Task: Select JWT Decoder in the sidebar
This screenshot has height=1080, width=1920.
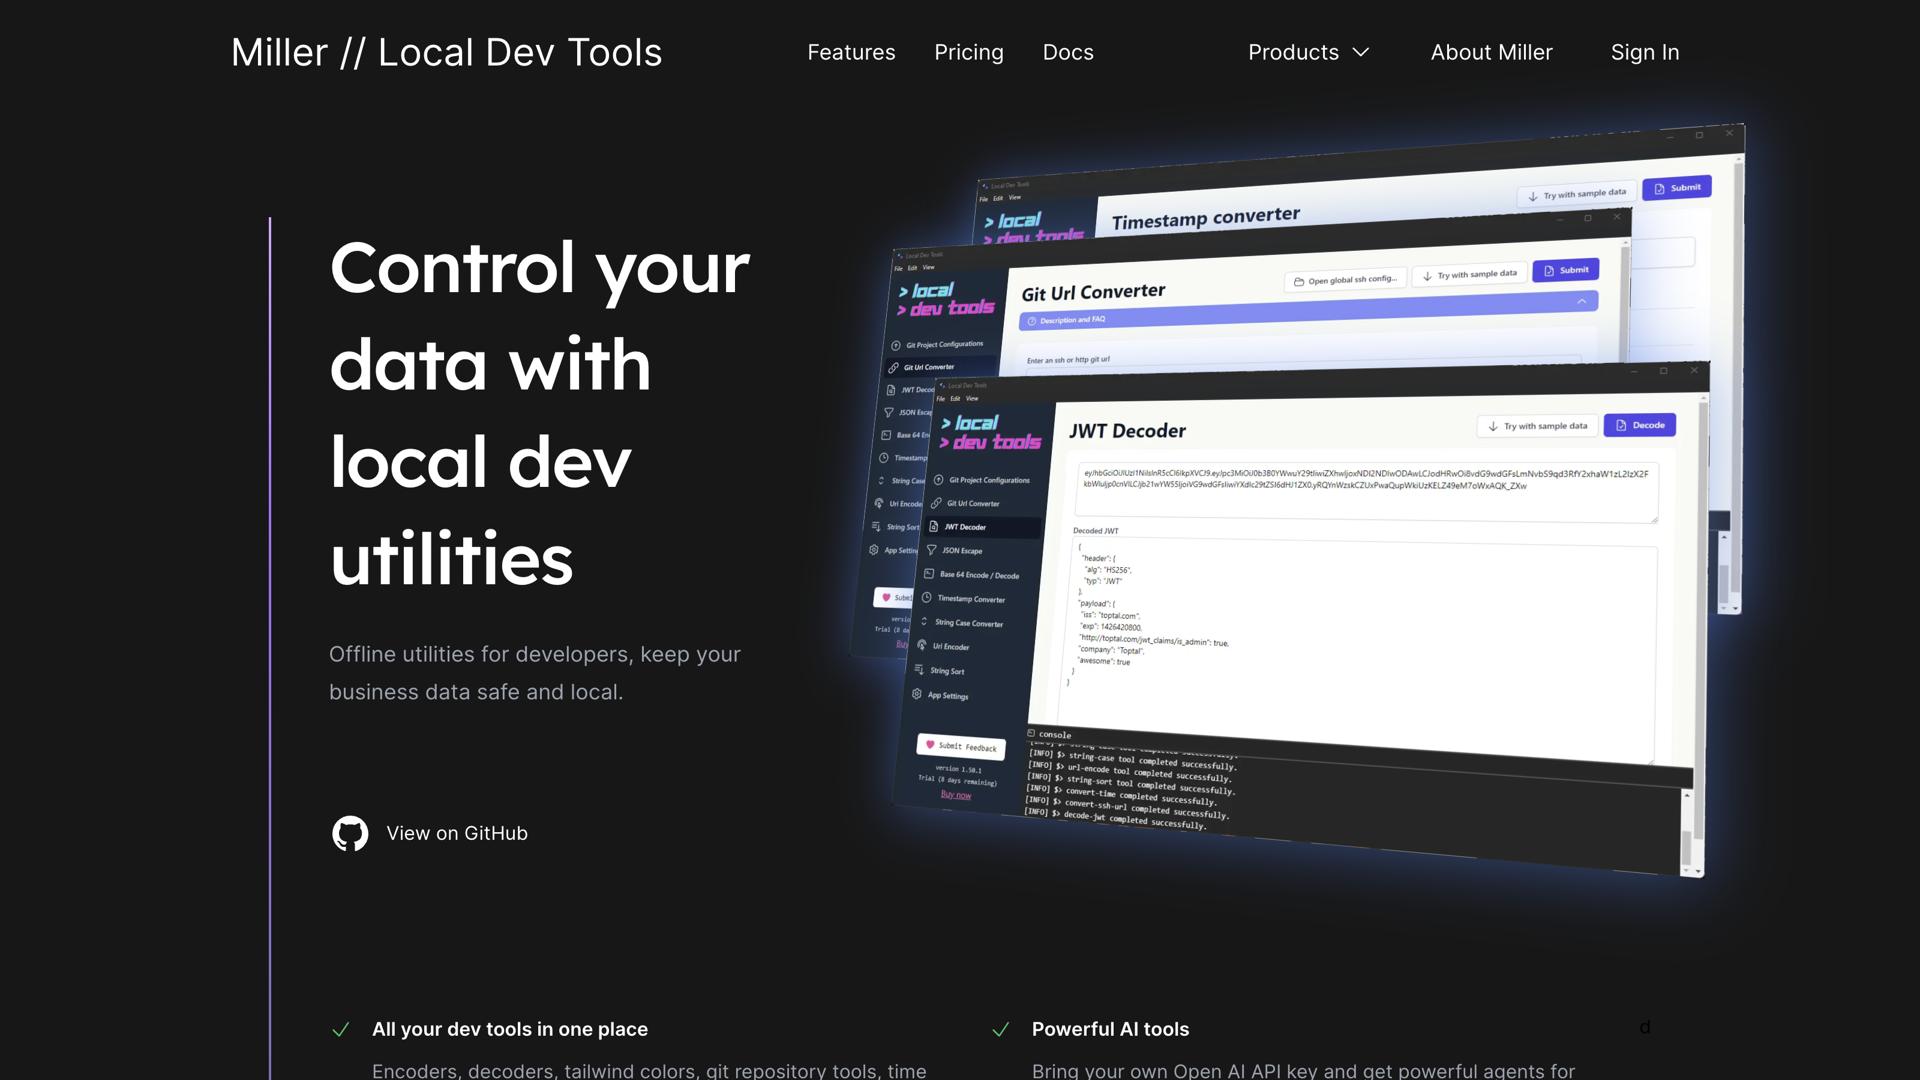Action: [x=966, y=527]
